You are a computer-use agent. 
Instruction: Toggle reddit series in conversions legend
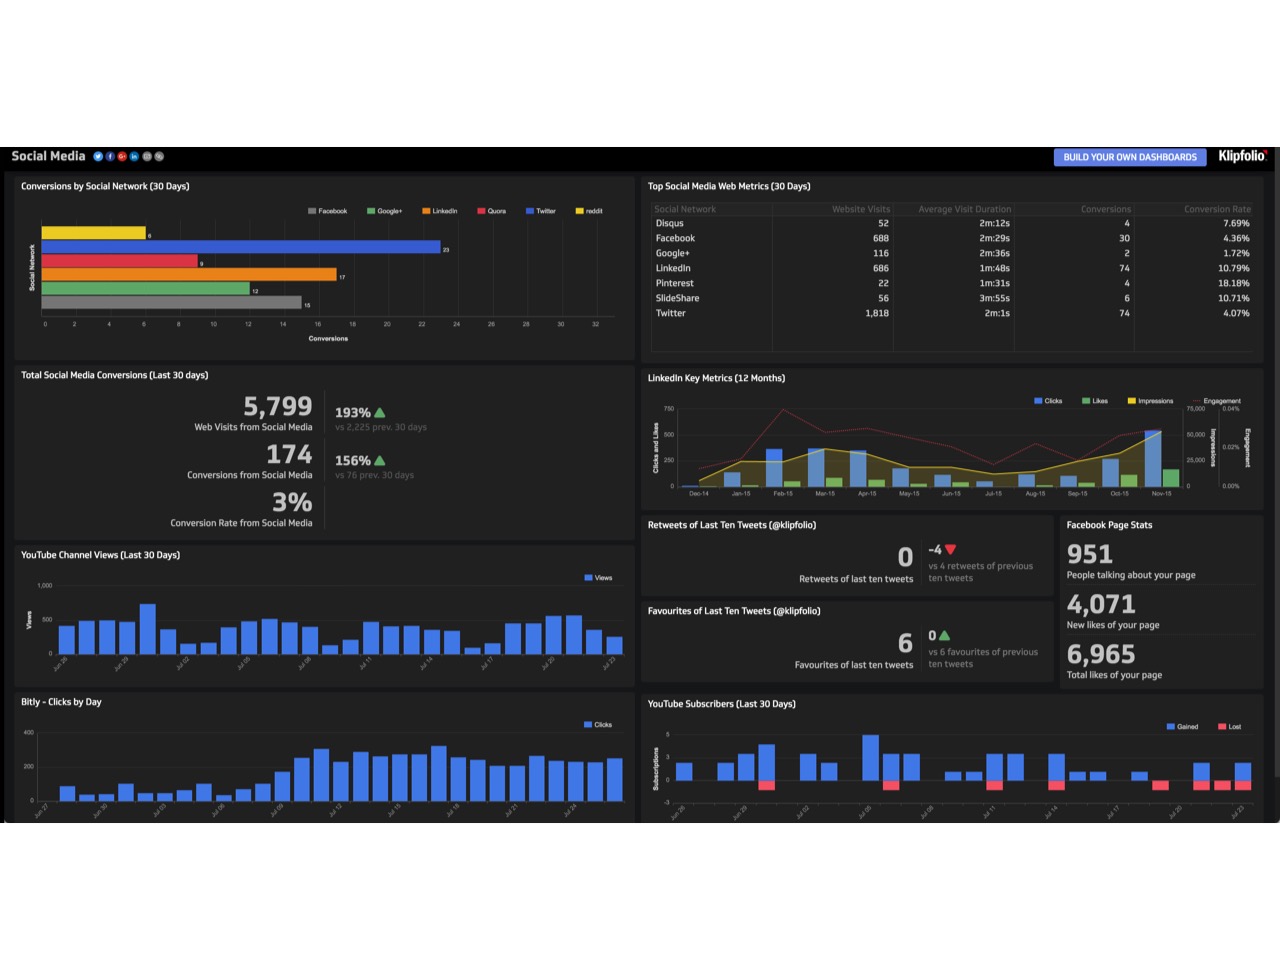coord(589,211)
